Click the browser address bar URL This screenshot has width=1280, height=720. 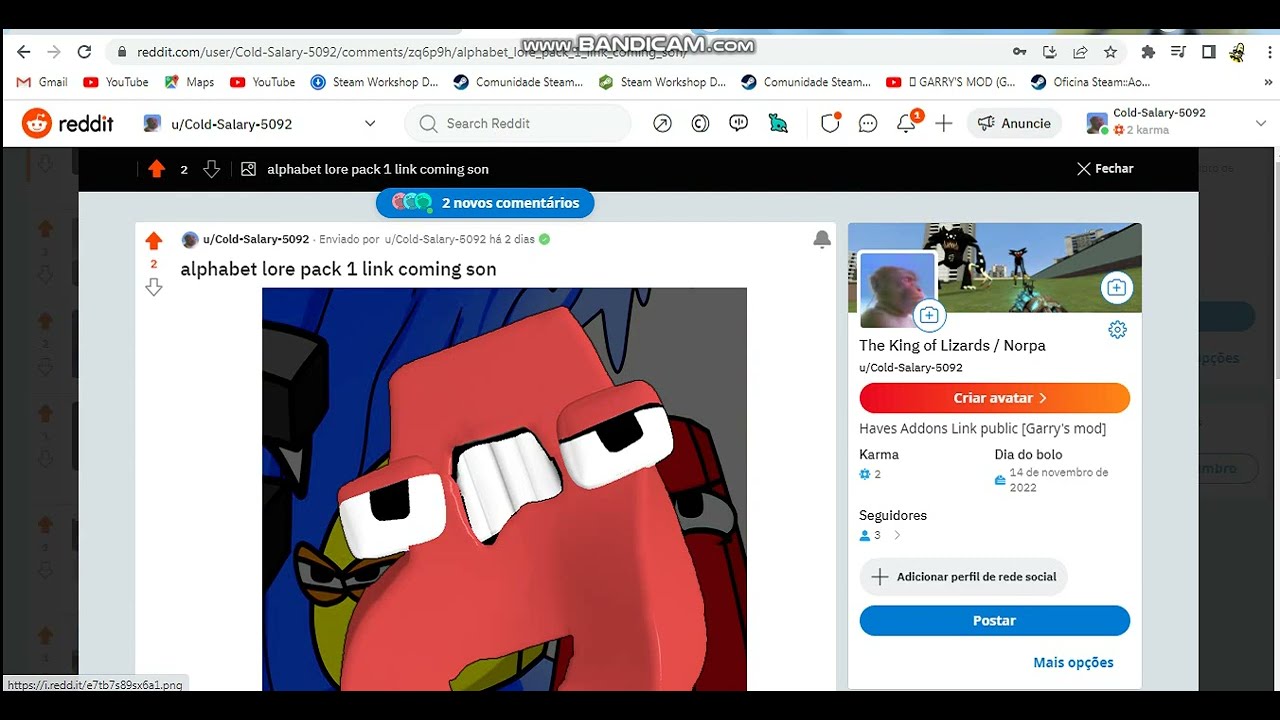pos(411,52)
